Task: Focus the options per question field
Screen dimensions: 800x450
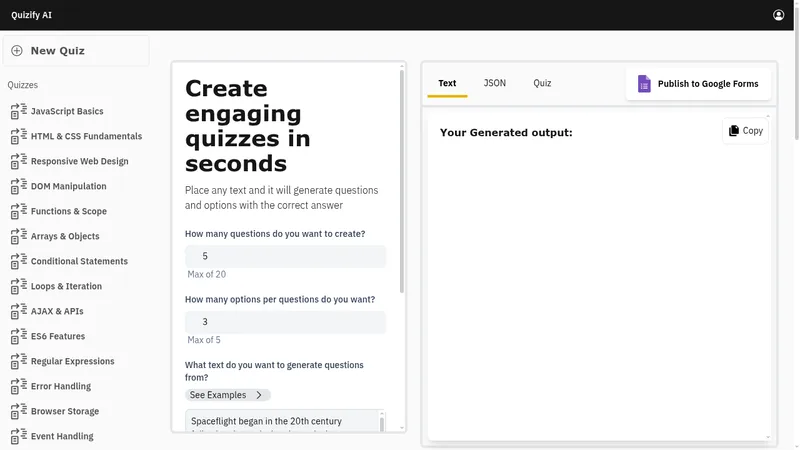Action: point(285,322)
